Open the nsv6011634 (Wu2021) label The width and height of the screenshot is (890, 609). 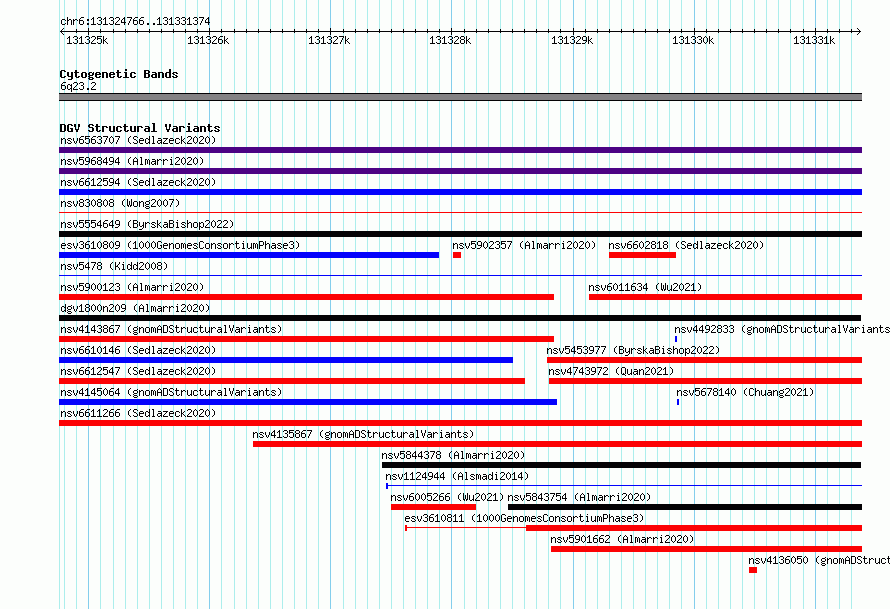645,287
